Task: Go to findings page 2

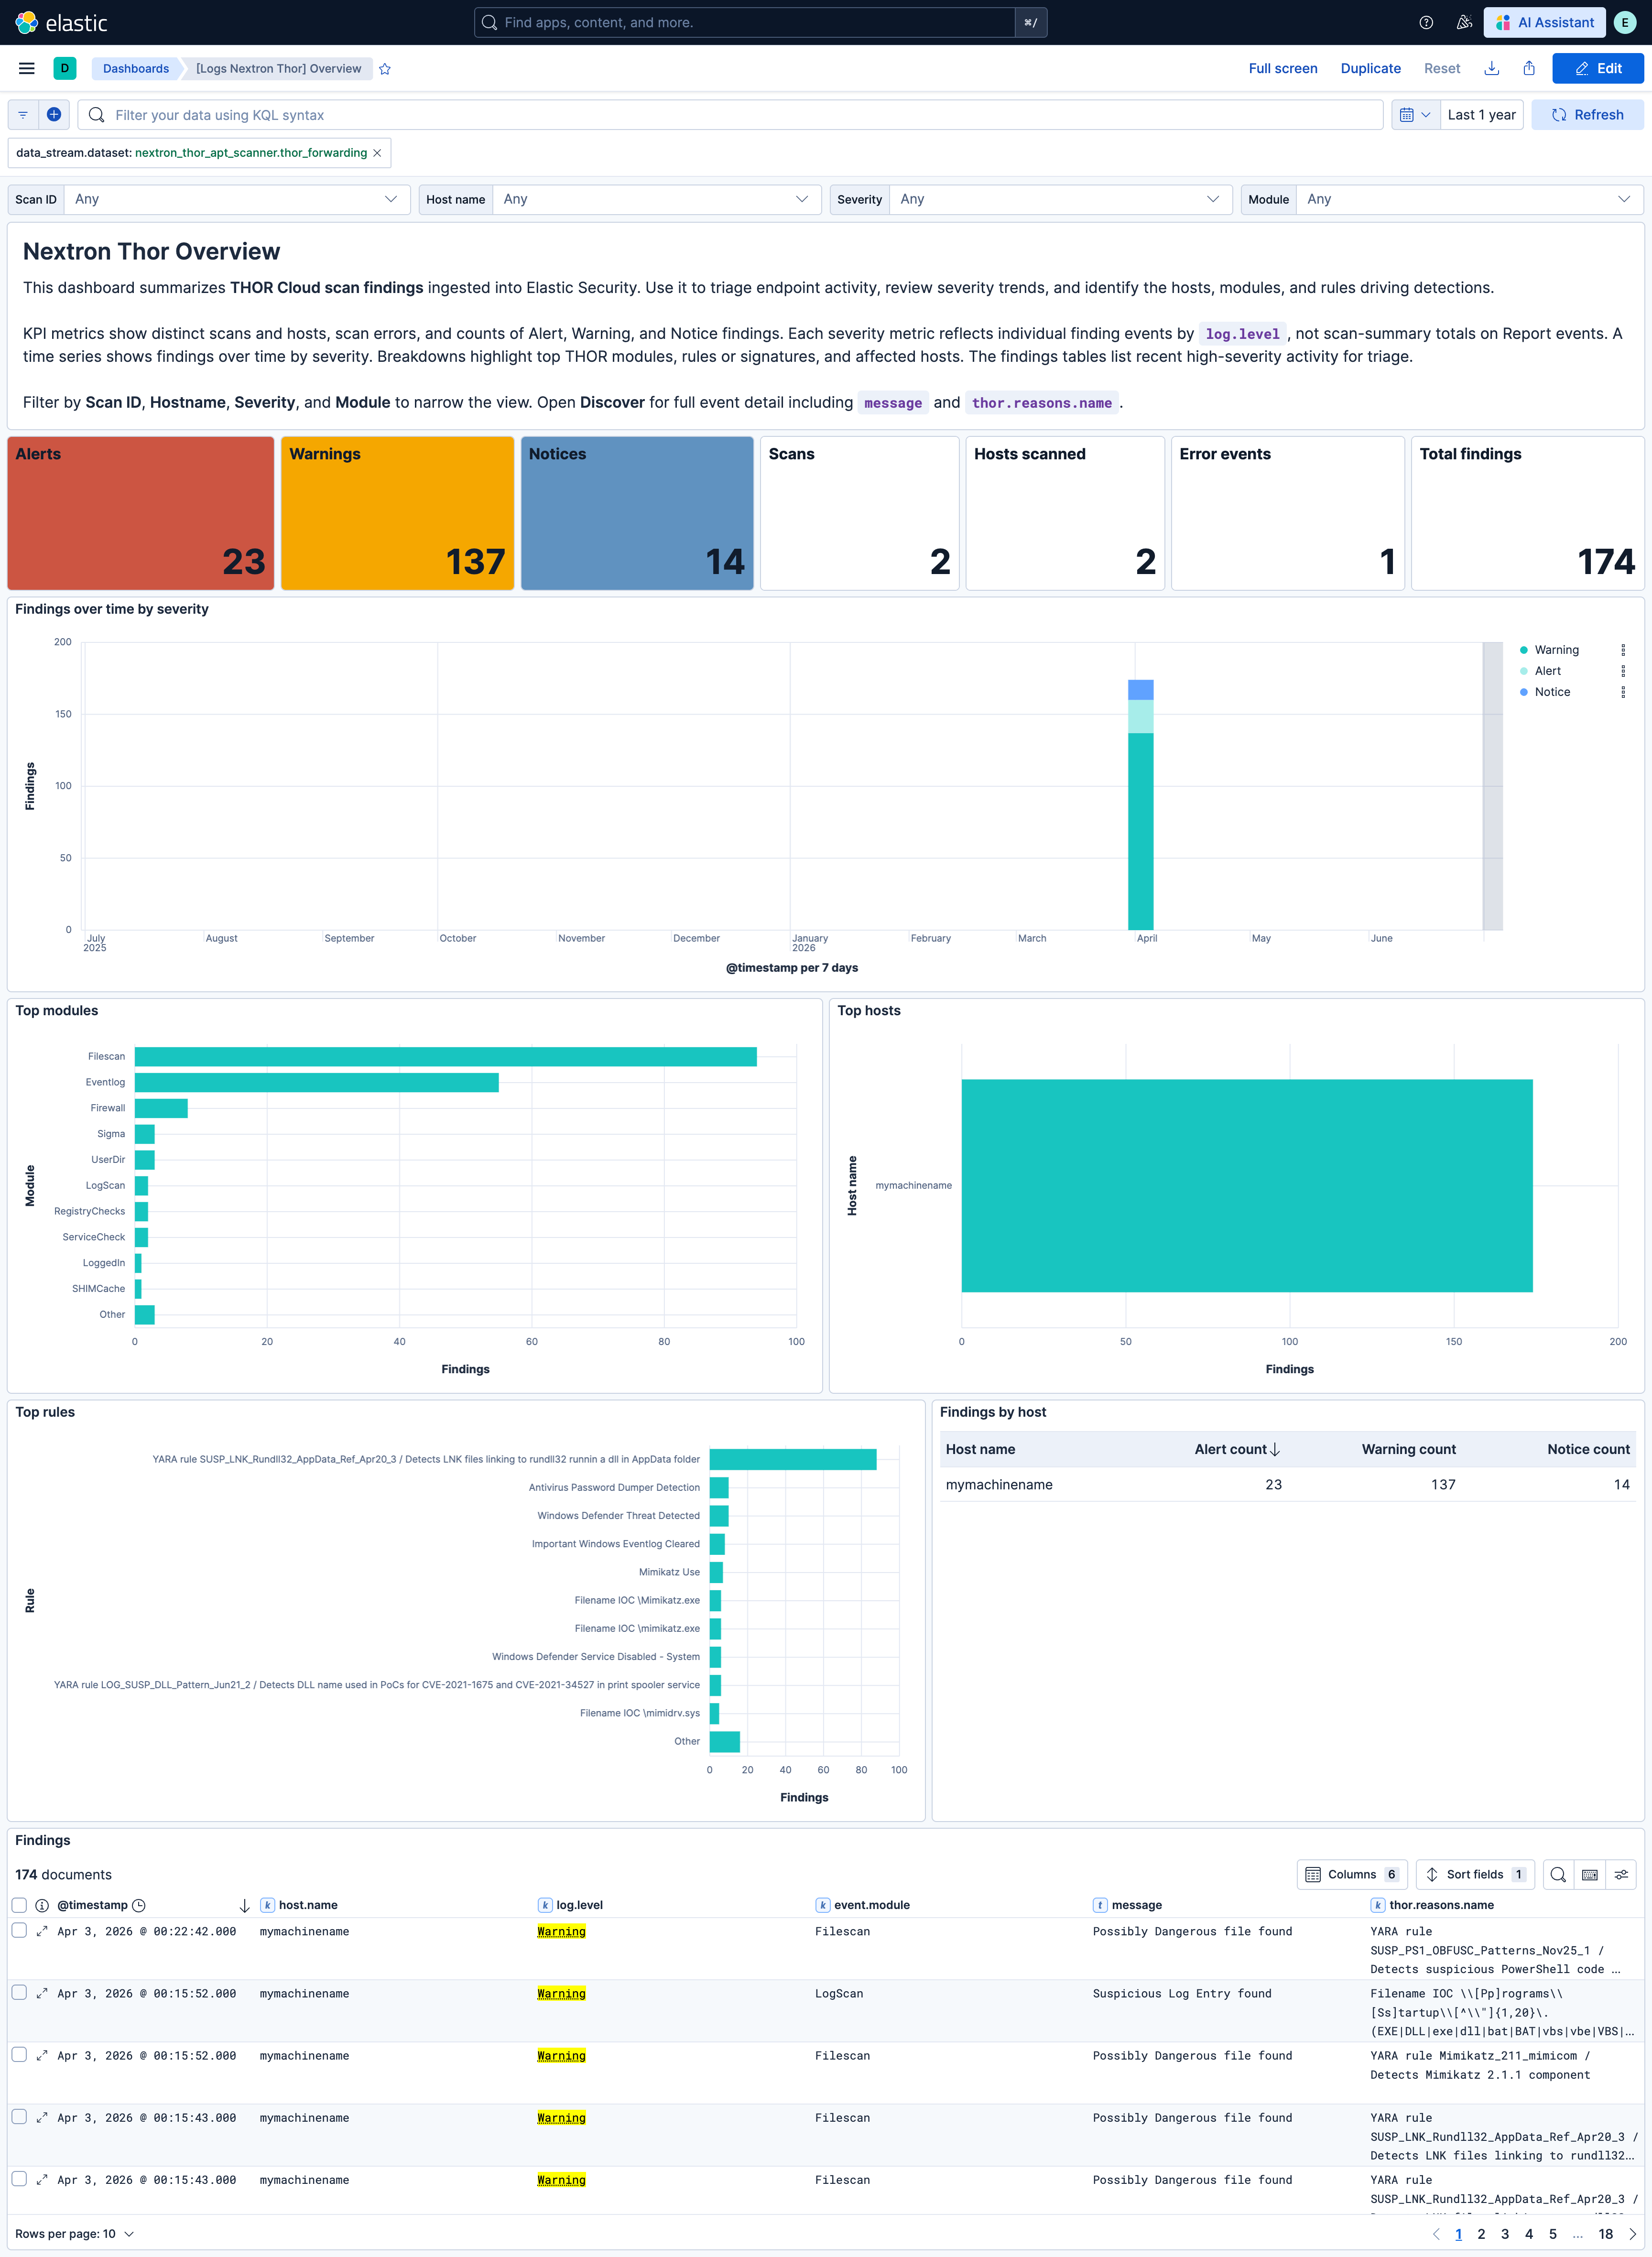Action: [x=1481, y=2234]
